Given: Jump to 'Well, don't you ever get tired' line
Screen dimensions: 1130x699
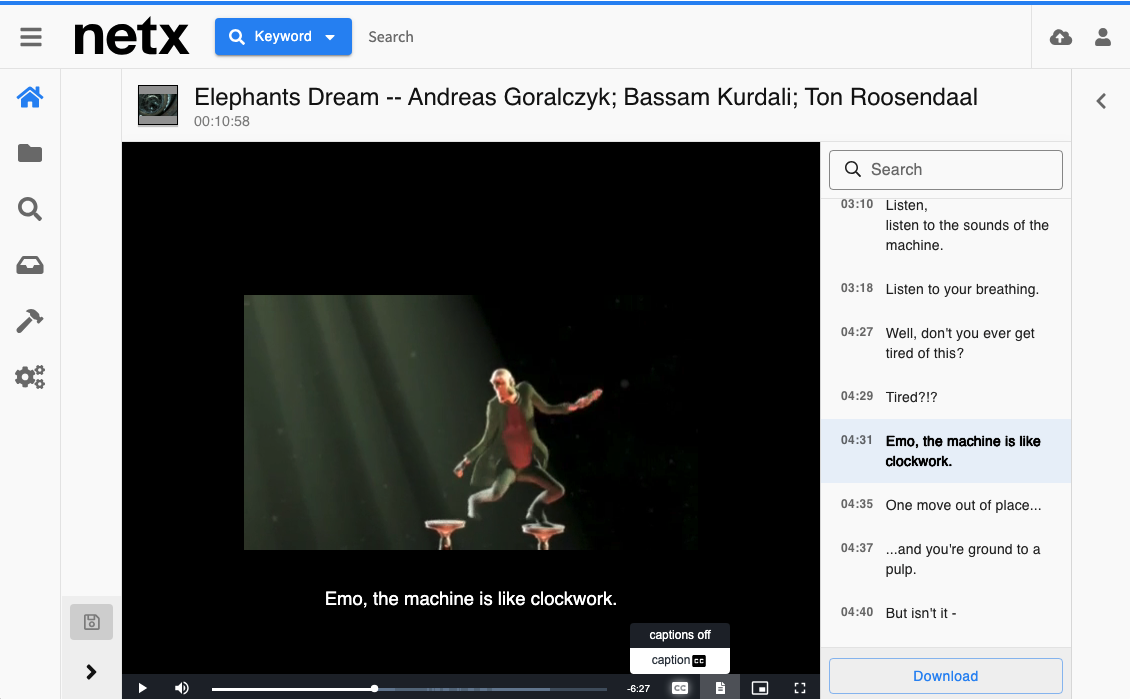Looking at the screenshot, I should click(x=946, y=343).
